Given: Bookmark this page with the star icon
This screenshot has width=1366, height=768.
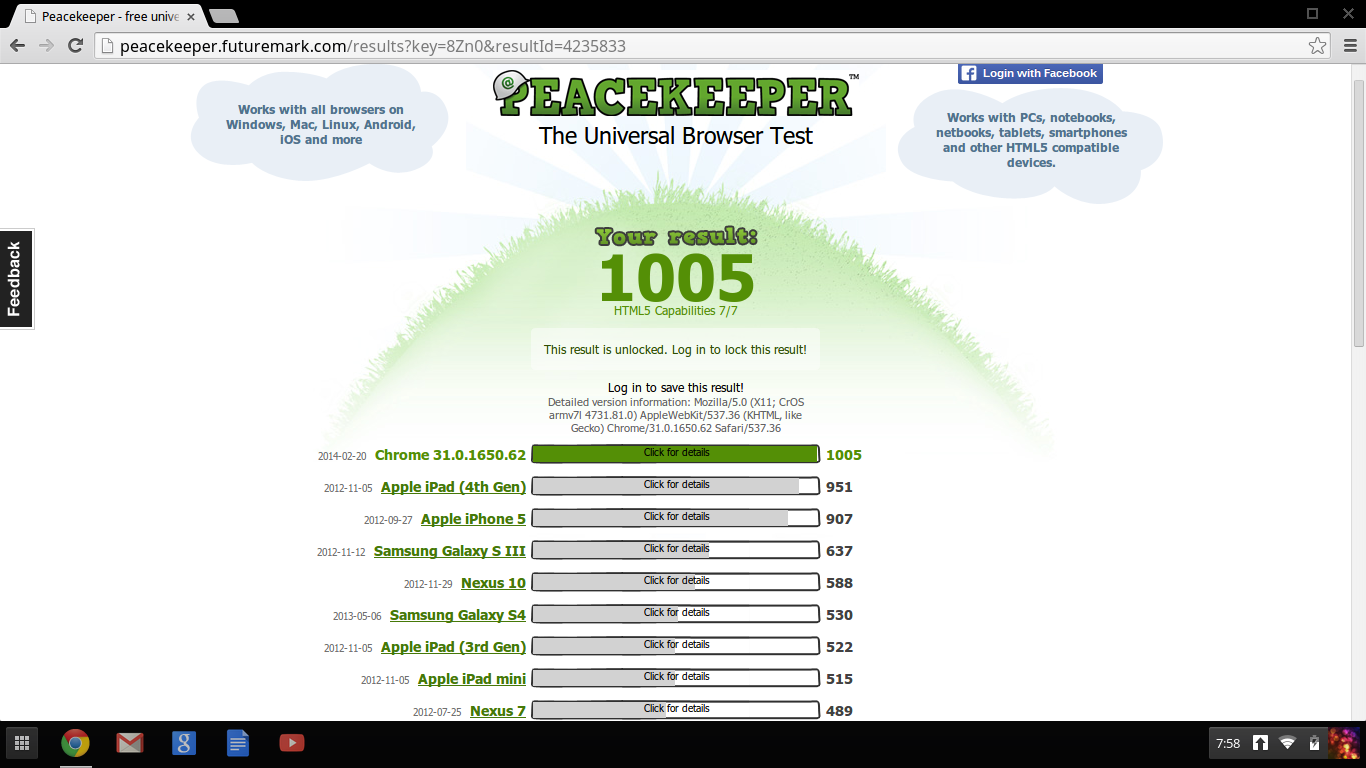Looking at the screenshot, I should pyautogui.click(x=1318, y=46).
